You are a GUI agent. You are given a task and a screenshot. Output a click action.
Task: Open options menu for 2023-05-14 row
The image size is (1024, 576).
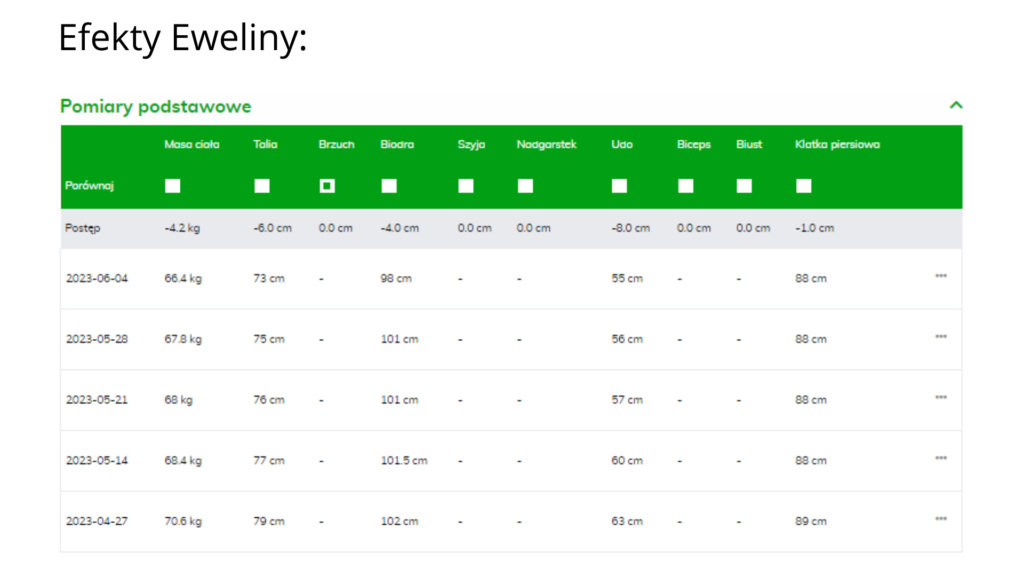point(940,459)
